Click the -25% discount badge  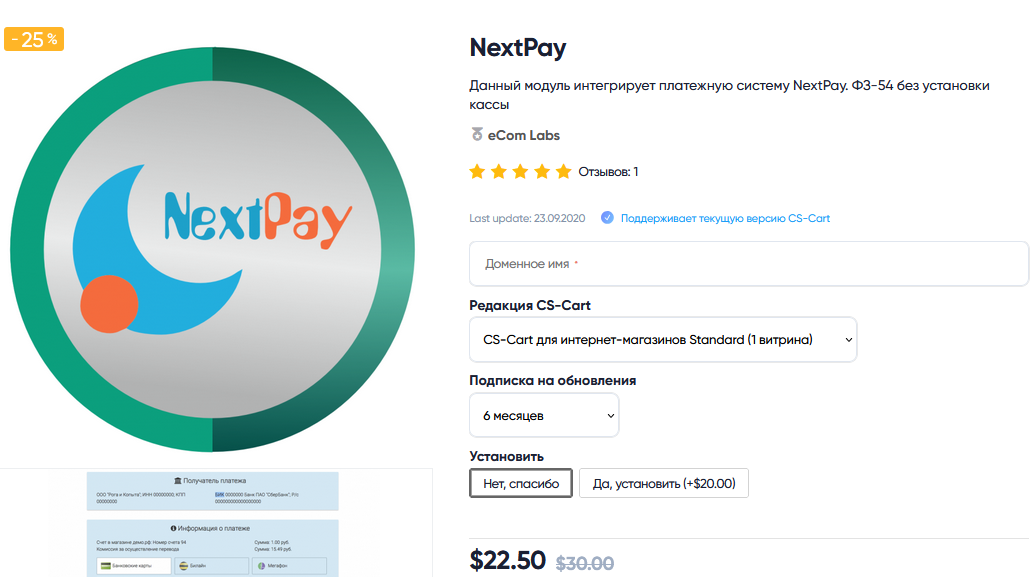click(x=34, y=40)
